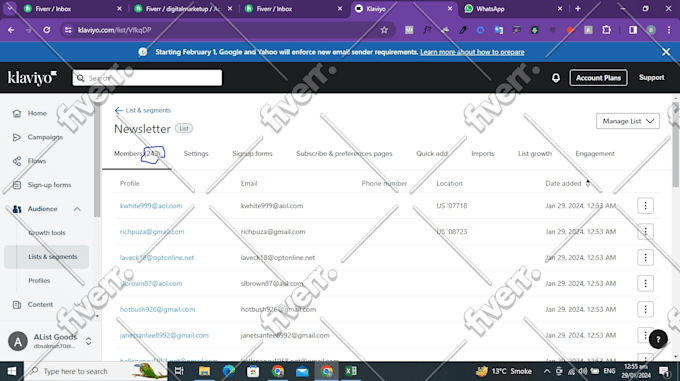
Task: Switch to Fiverr digitalmarketup browser tab
Action: (183, 9)
